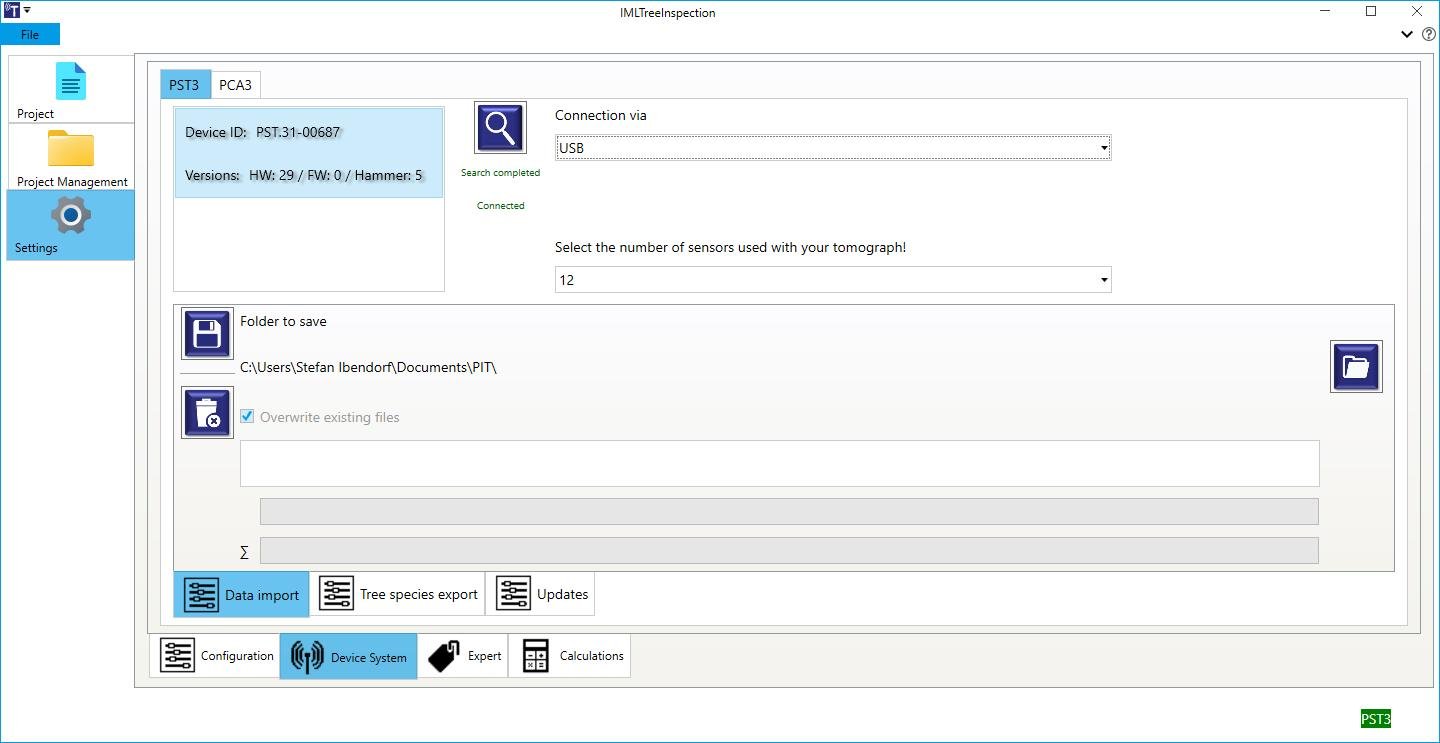This screenshot has height=743, width=1440.
Task: Maximize the application window
Action: tap(1371, 12)
